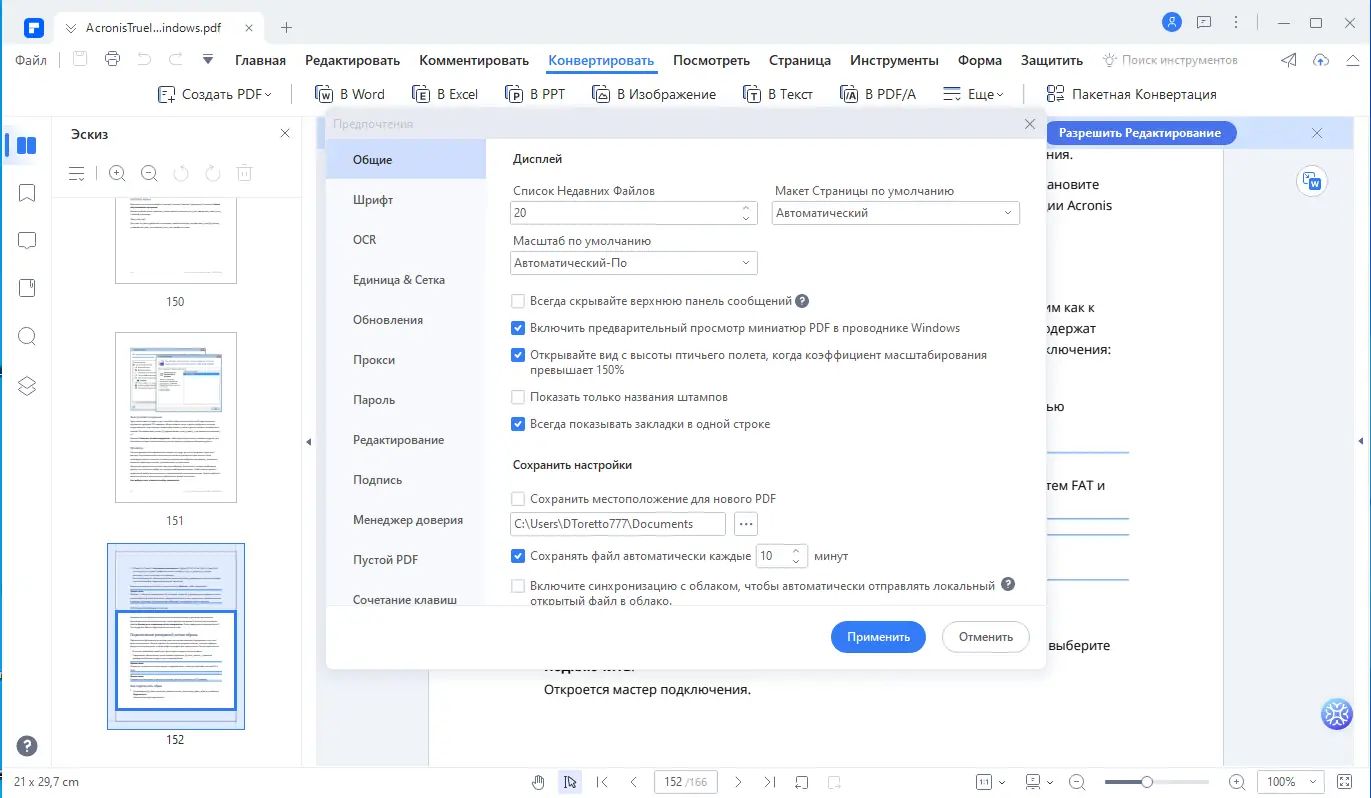Open the Thumbnails panel icon in left sidebar
The height and width of the screenshot is (798, 1371).
[x=27, y=146]
